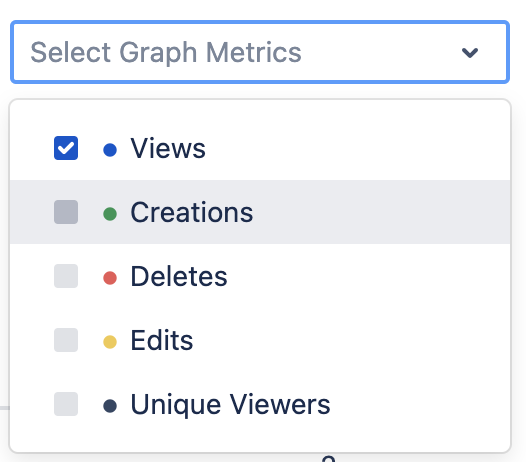Uncheck the Views checkbox
526x462 pixels.
[66, 148]
